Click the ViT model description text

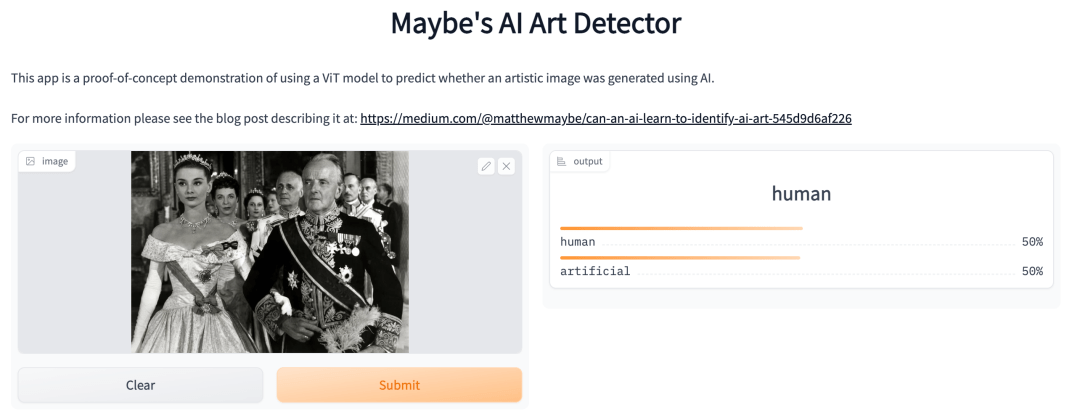[363, 79]
